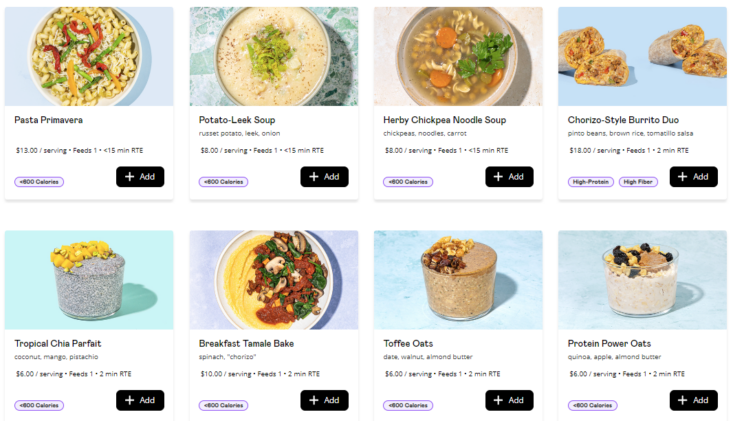Image resolution: width=733 pixels, height=421 pixels.
Task: Click the Chorizo-Style Burrito Duo image
Action: (x=642, y=56)
